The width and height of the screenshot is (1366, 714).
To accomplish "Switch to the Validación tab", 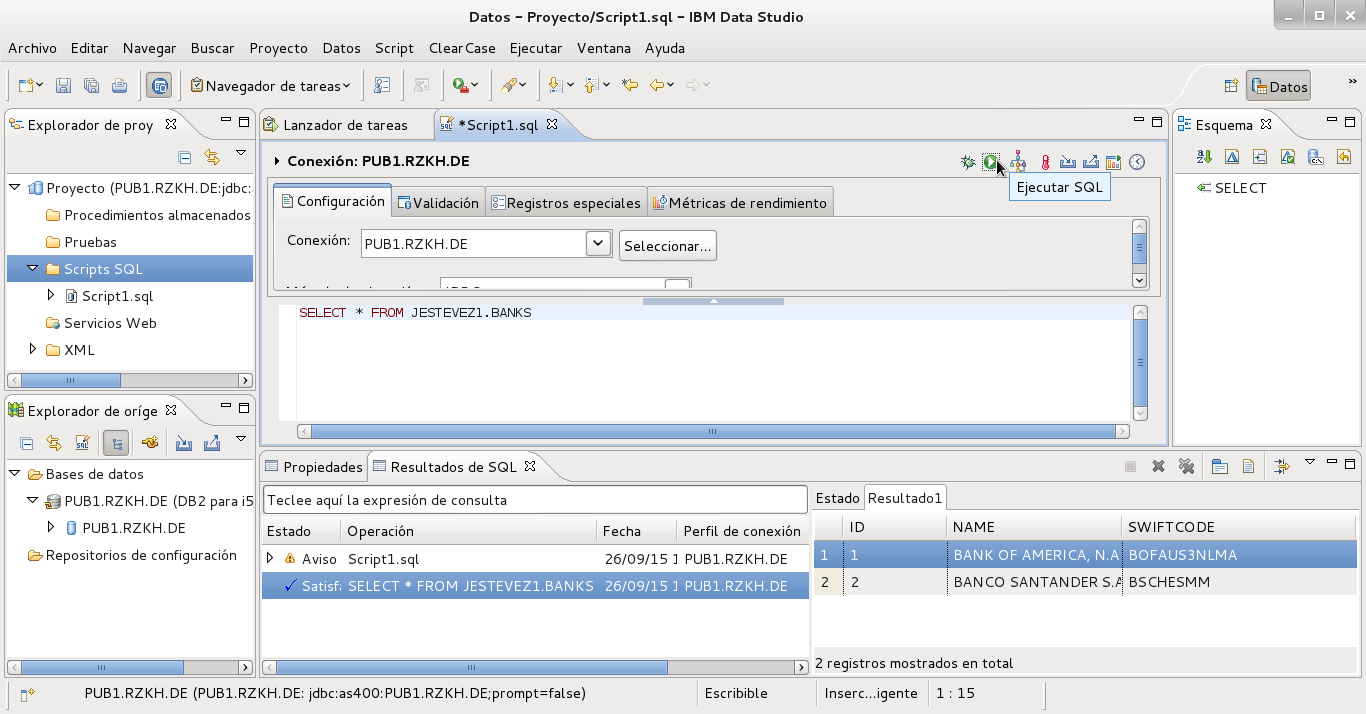I will (x=438, y=203).
